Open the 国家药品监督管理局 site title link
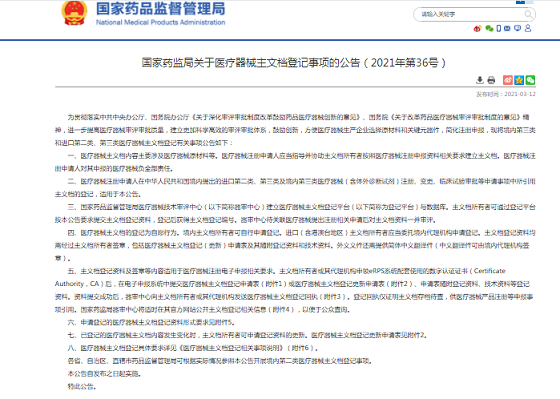Image resolution: width=560 pixels, height=399 pixels. (161, 9)
